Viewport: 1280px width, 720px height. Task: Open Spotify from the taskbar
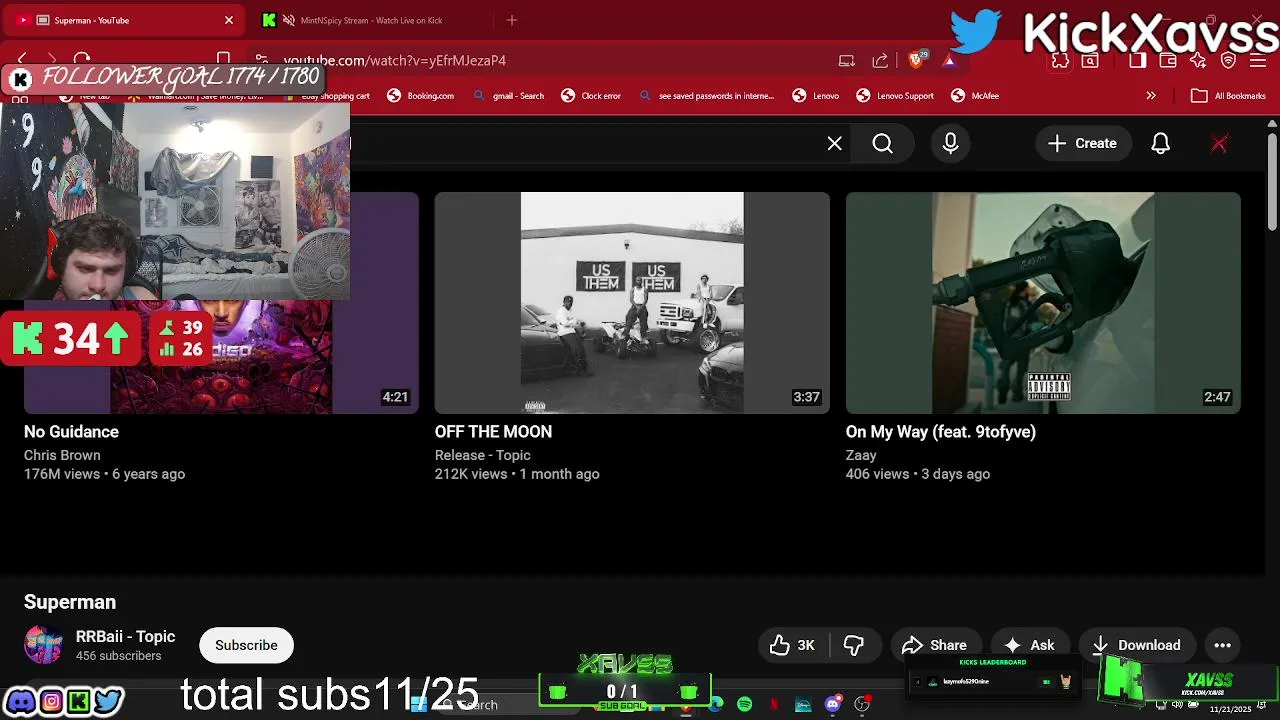(x=744, y=705)
